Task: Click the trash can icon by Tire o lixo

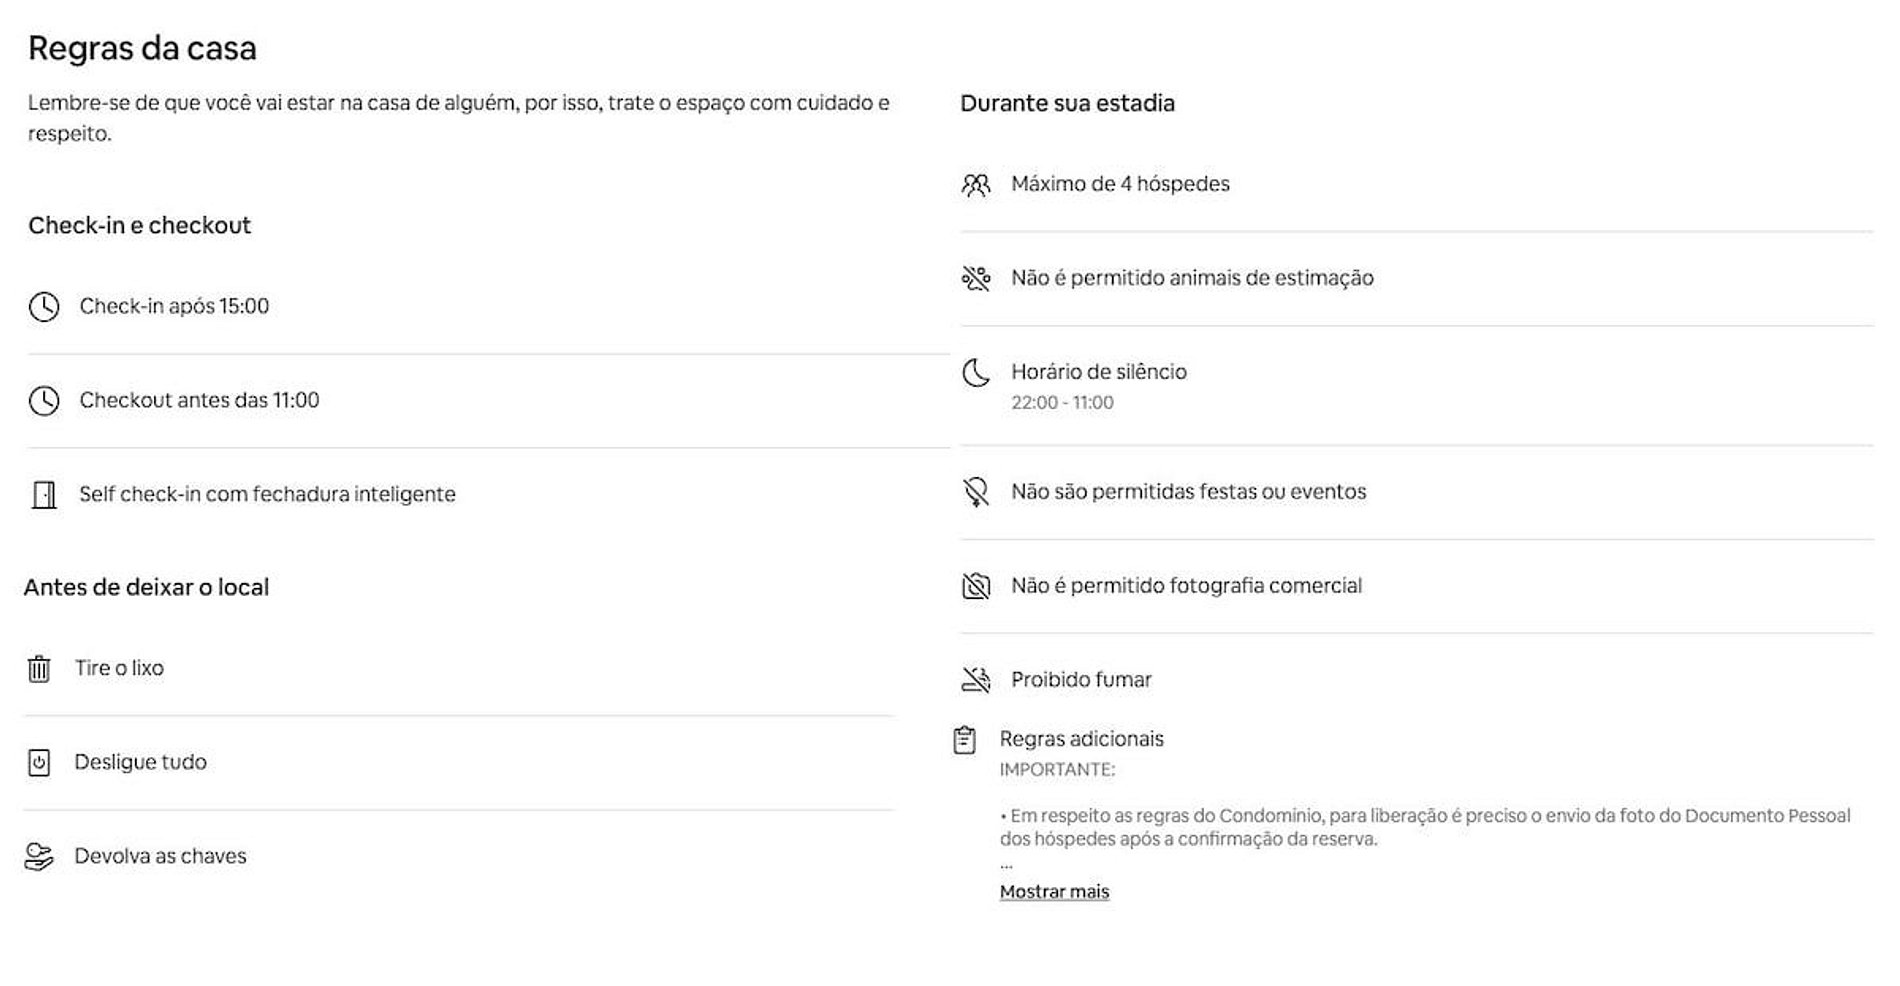Action: coord(39,669)
